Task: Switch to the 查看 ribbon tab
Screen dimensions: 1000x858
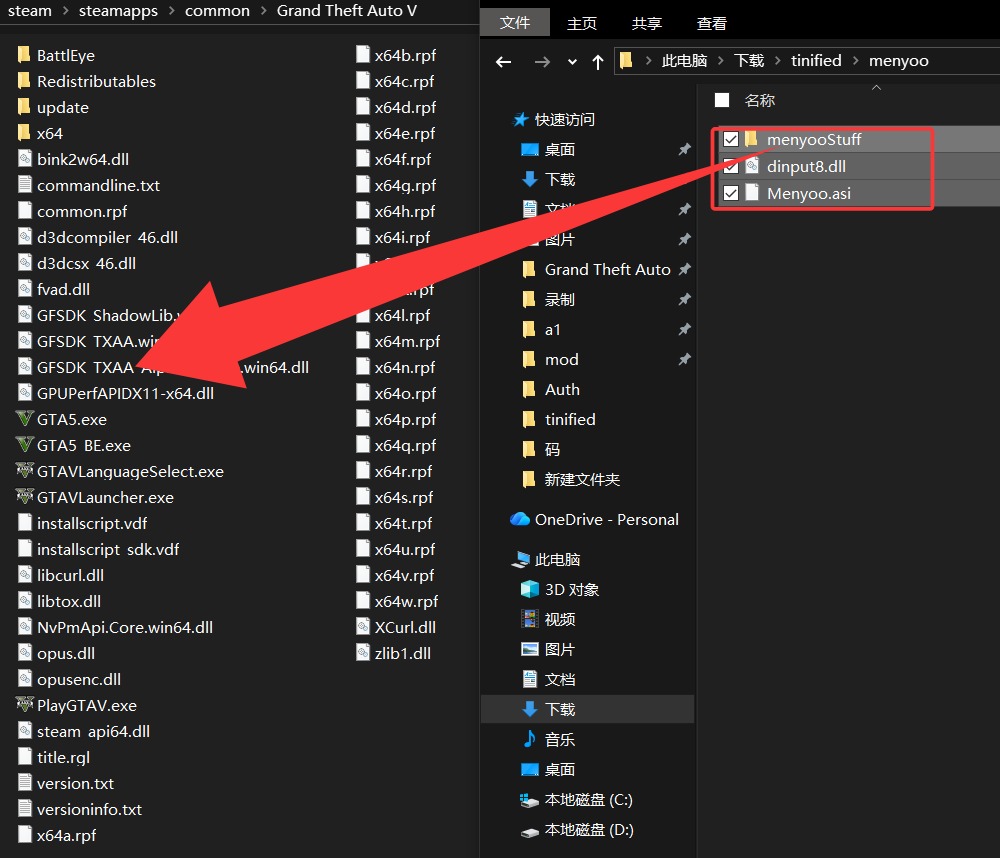Action: point(712,22)
